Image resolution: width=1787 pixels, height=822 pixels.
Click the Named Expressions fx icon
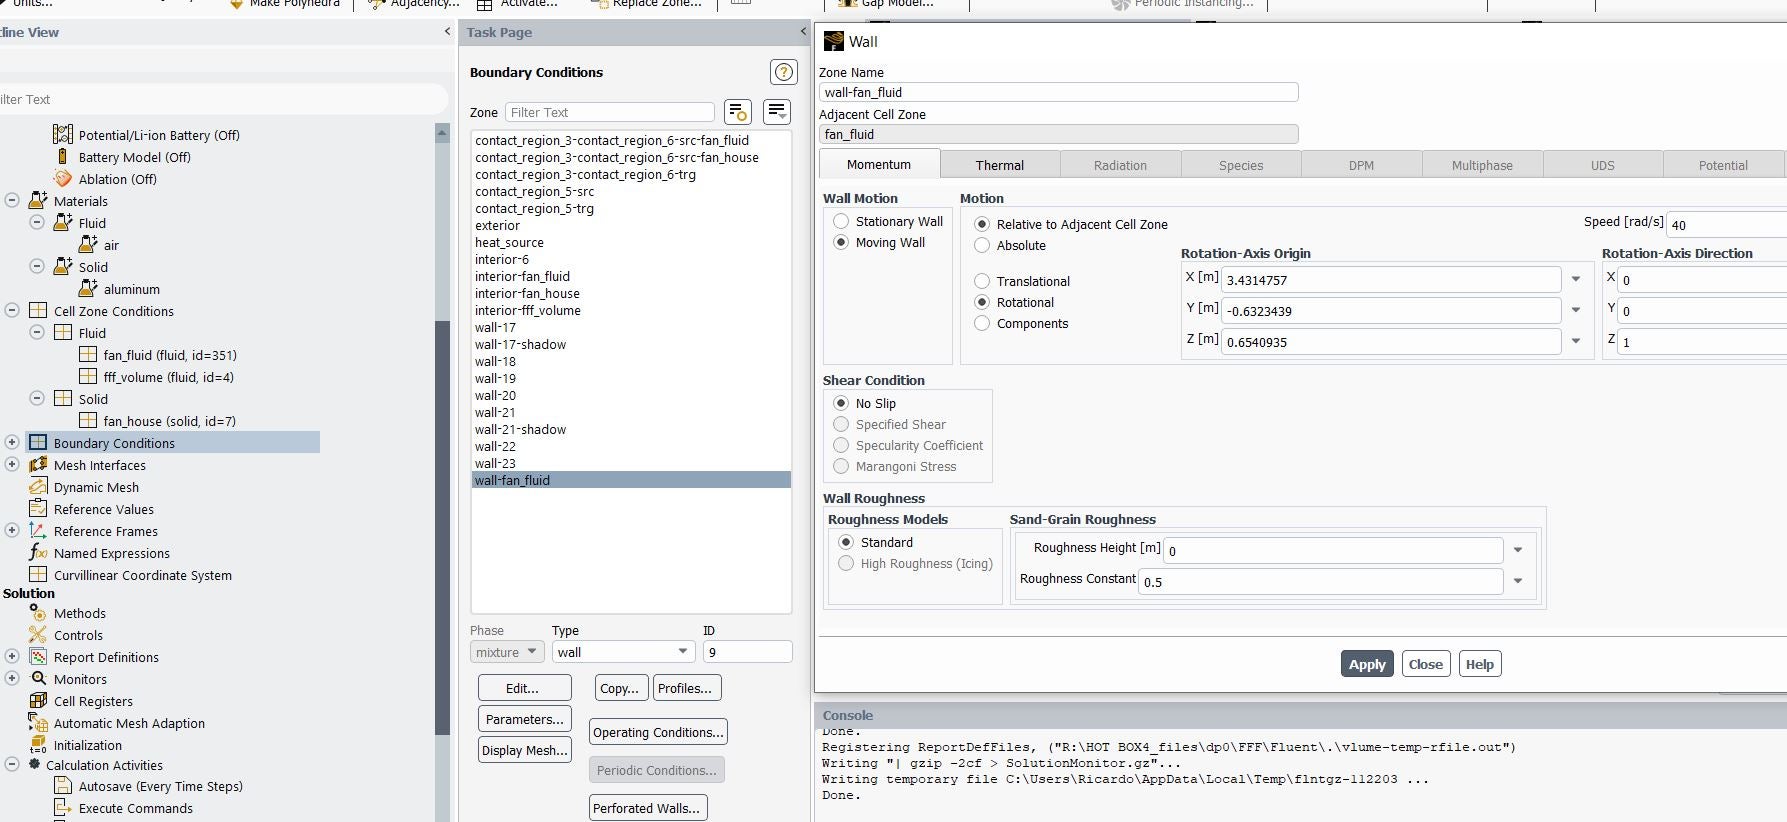pos(38,553)
